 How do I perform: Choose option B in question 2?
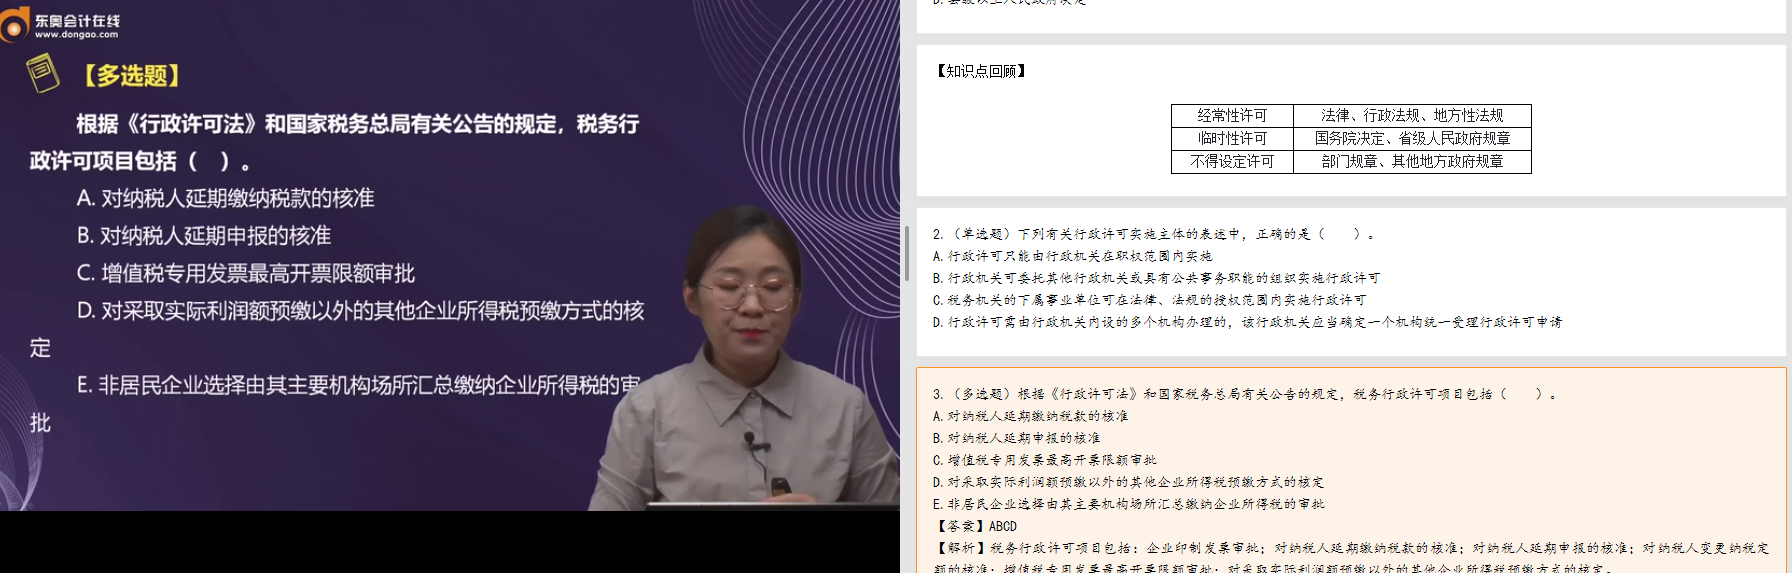click(1156, 278)
